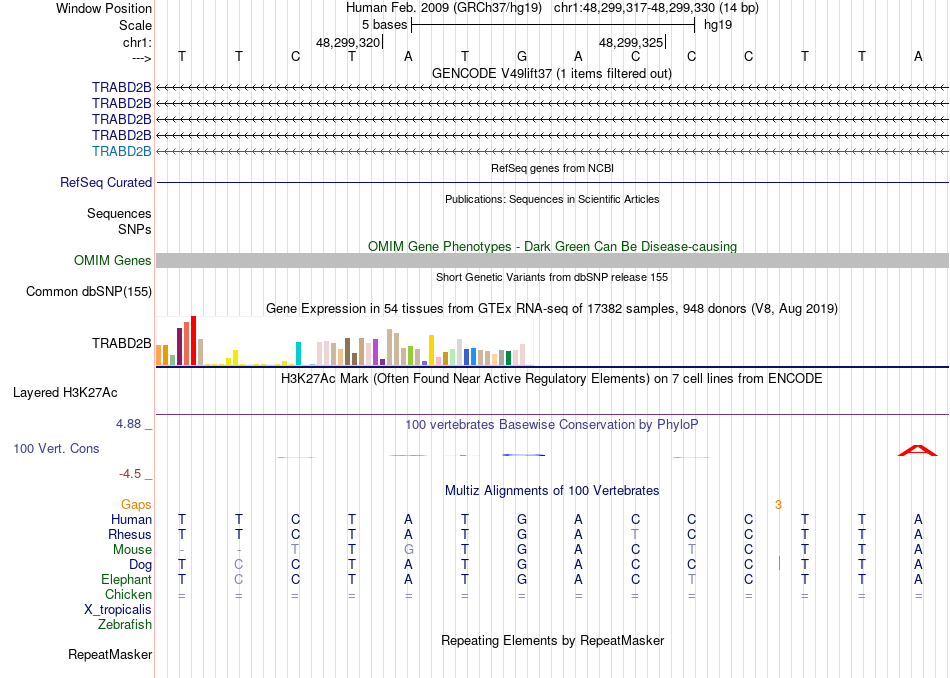Image resolution: width=950 pixels, height=678 pixels.
Task: Click the Common dbSNP(155) track label
Action: click(x=89, y=291)
